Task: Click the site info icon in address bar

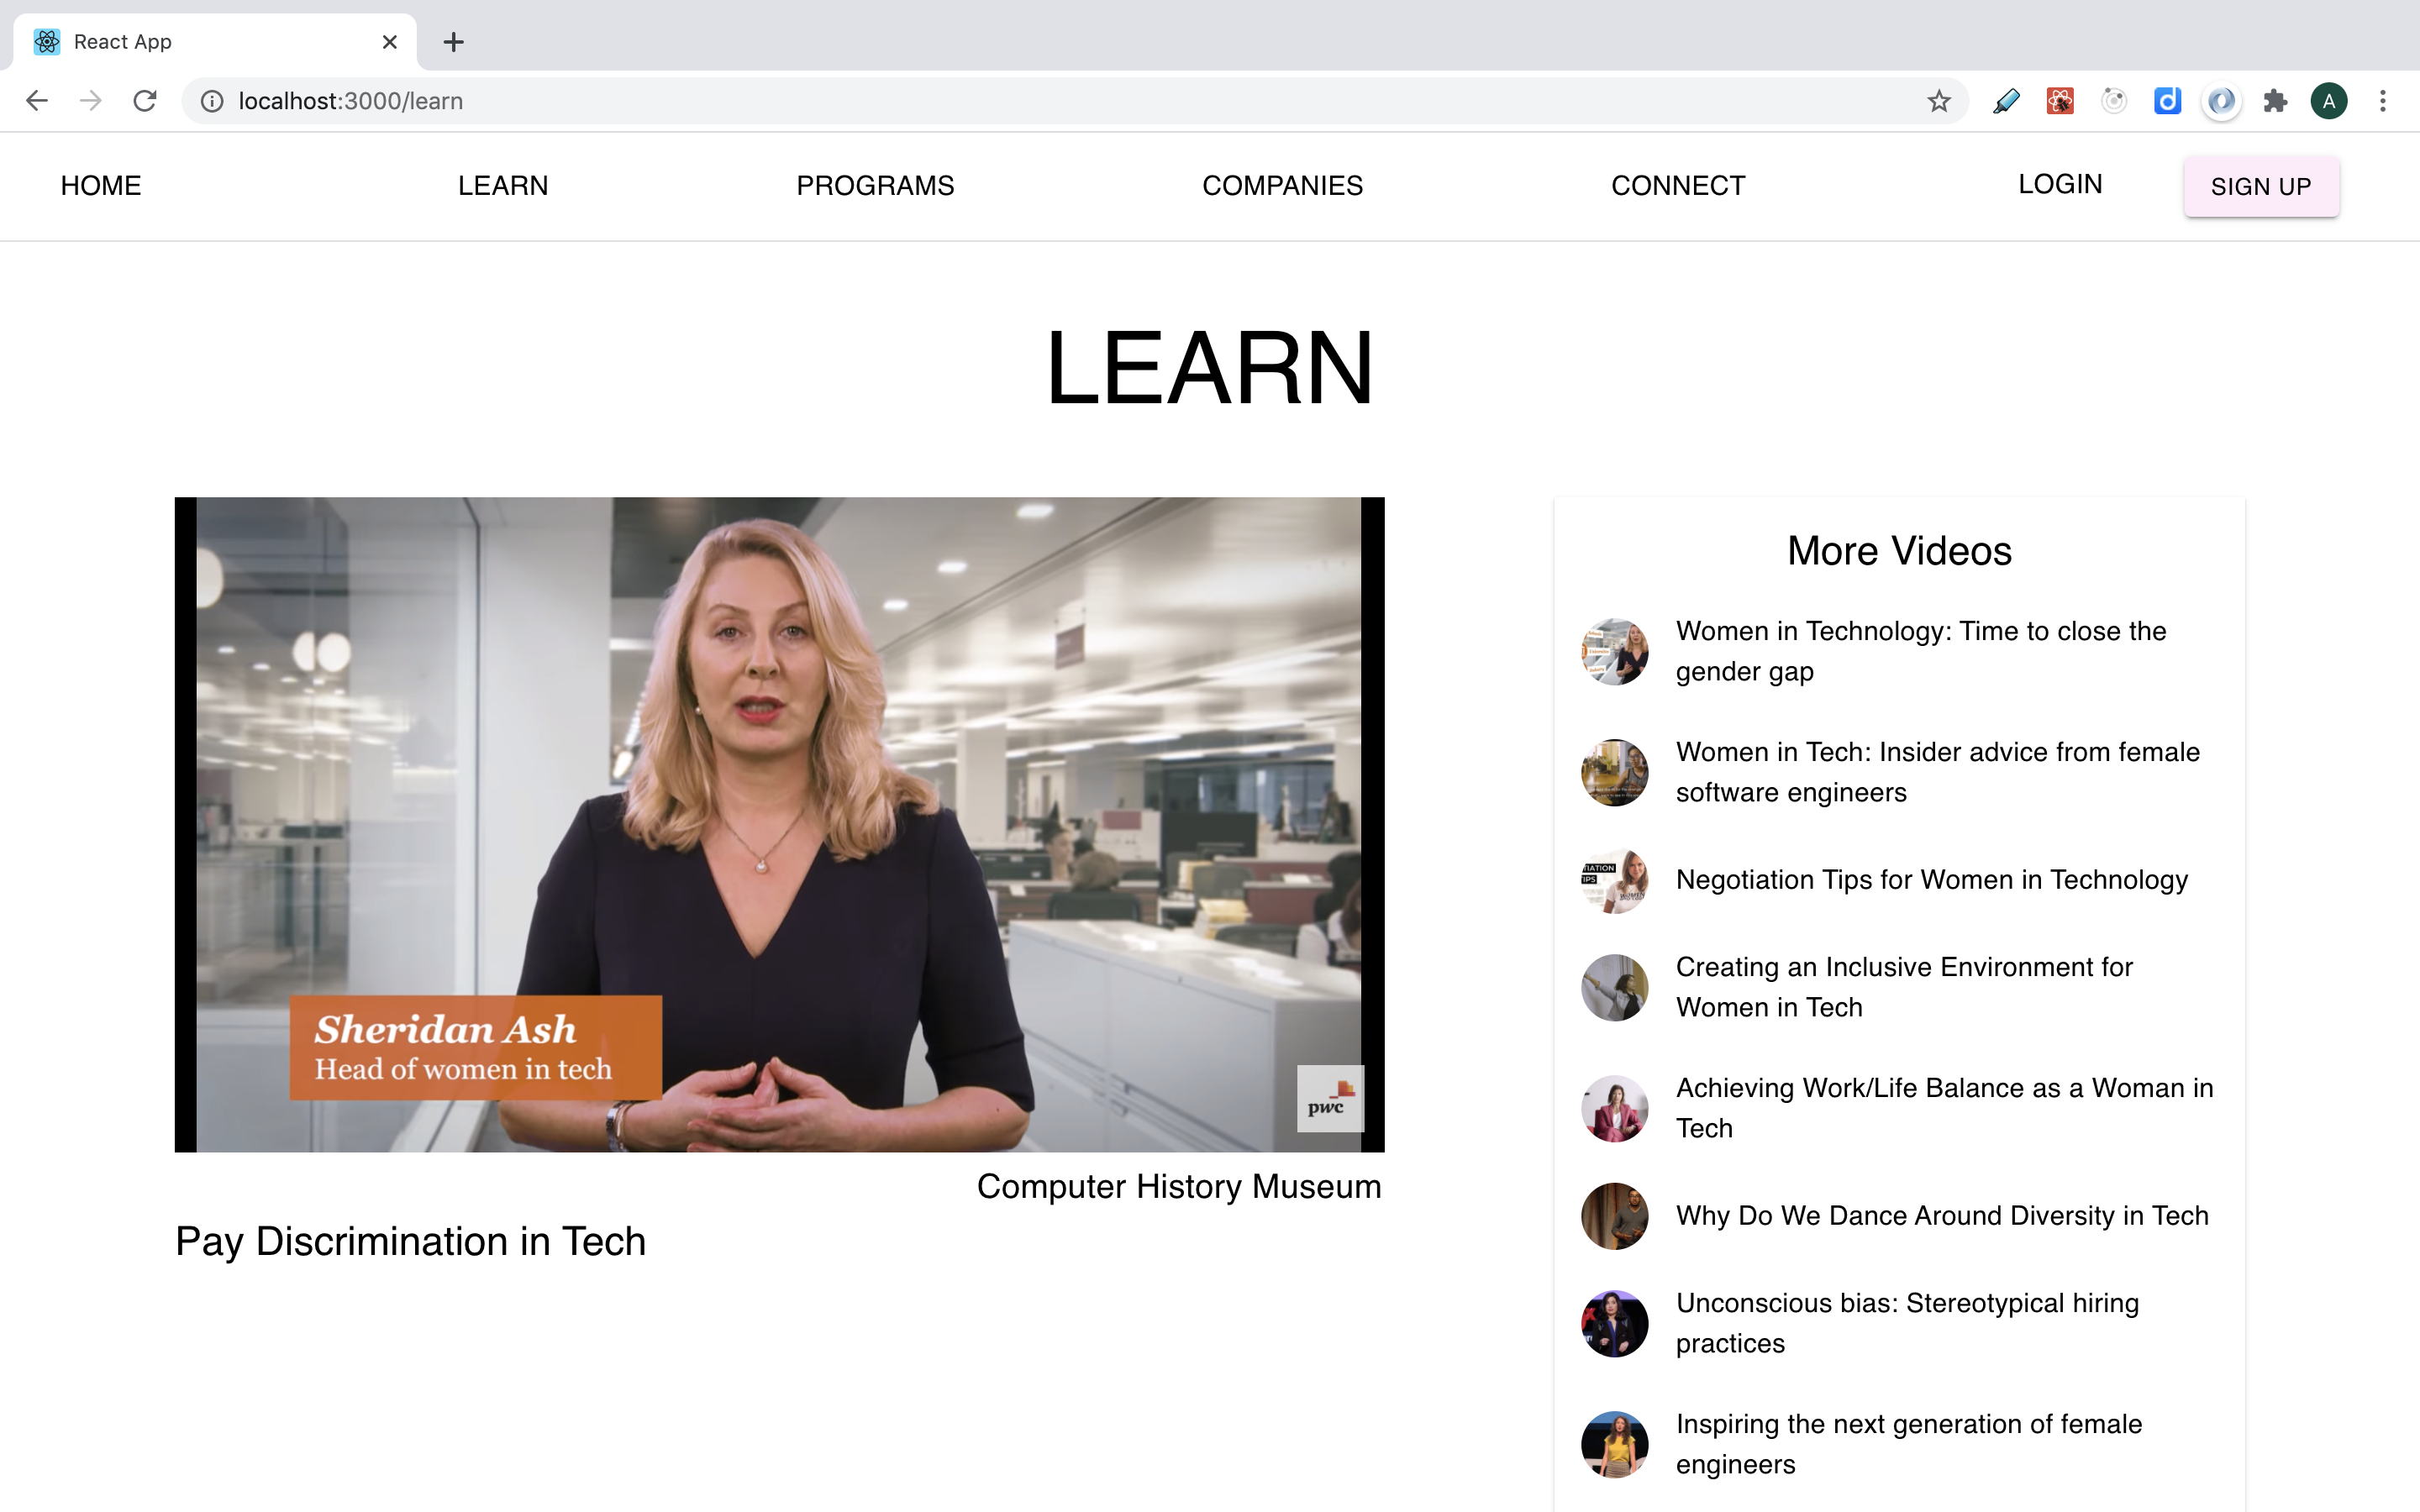Action: coord(212,101)
